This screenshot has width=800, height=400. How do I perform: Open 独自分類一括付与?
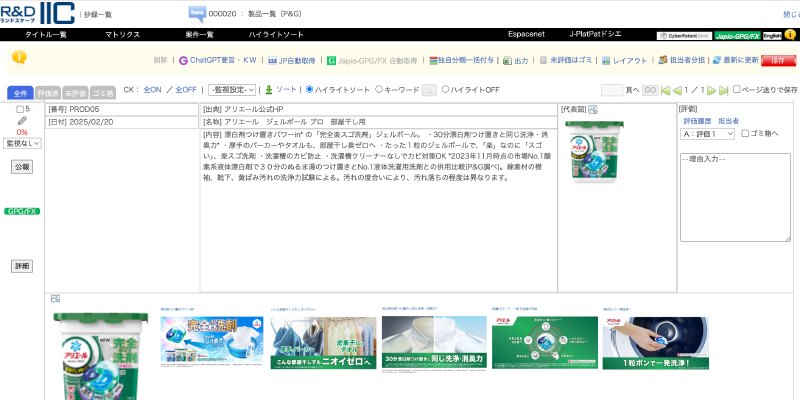[462, 60]
